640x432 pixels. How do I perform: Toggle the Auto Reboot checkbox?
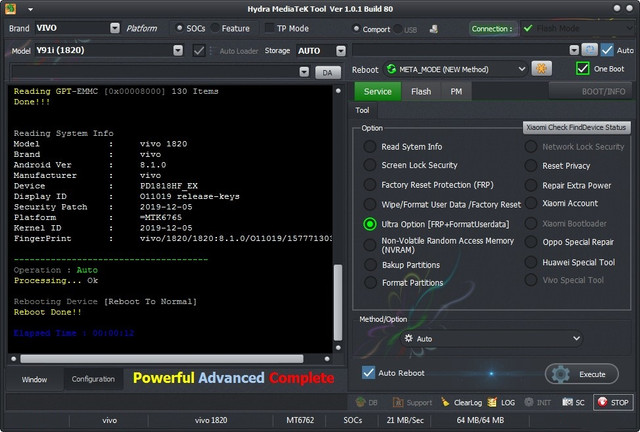[368, 372]
